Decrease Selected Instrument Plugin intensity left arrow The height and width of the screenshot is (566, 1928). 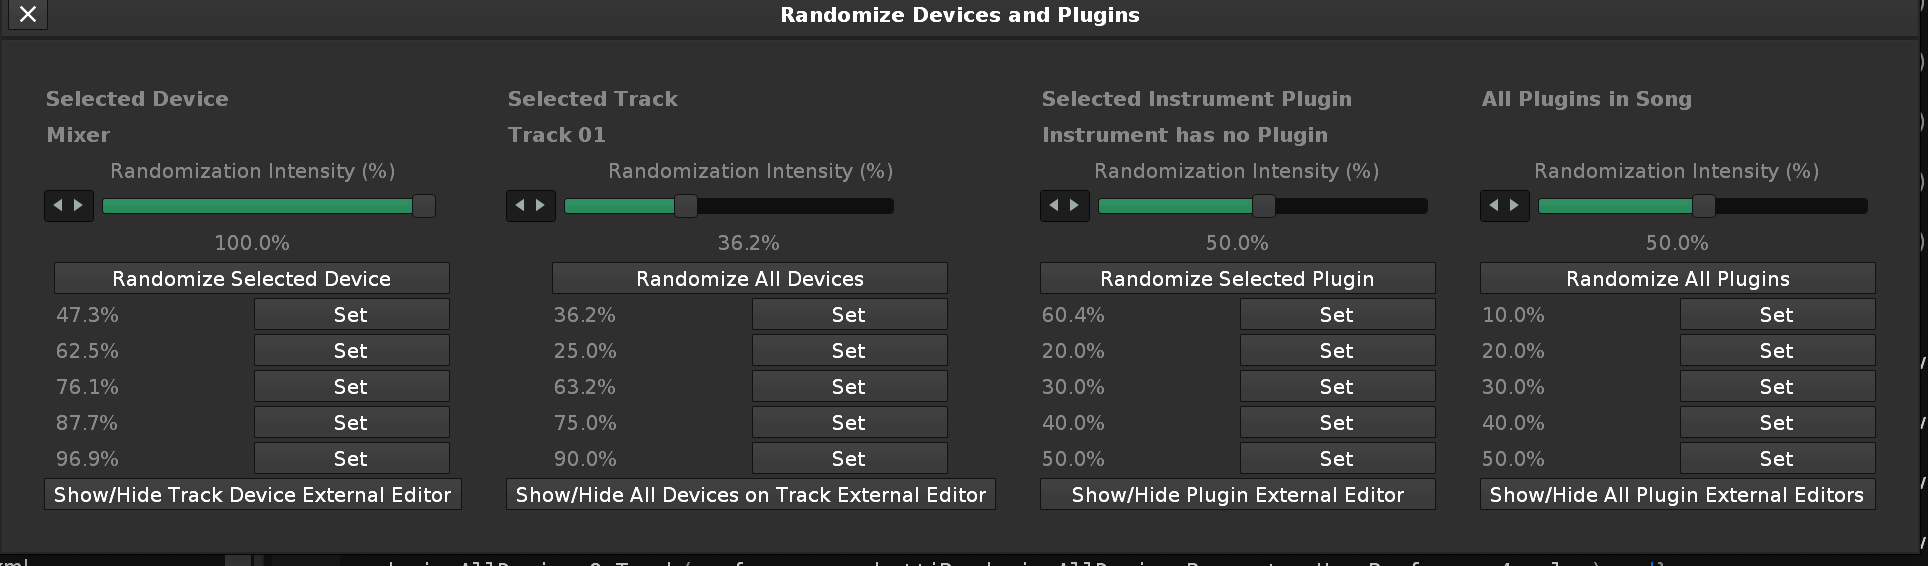pyautogui.click(x=1053, y=206)
